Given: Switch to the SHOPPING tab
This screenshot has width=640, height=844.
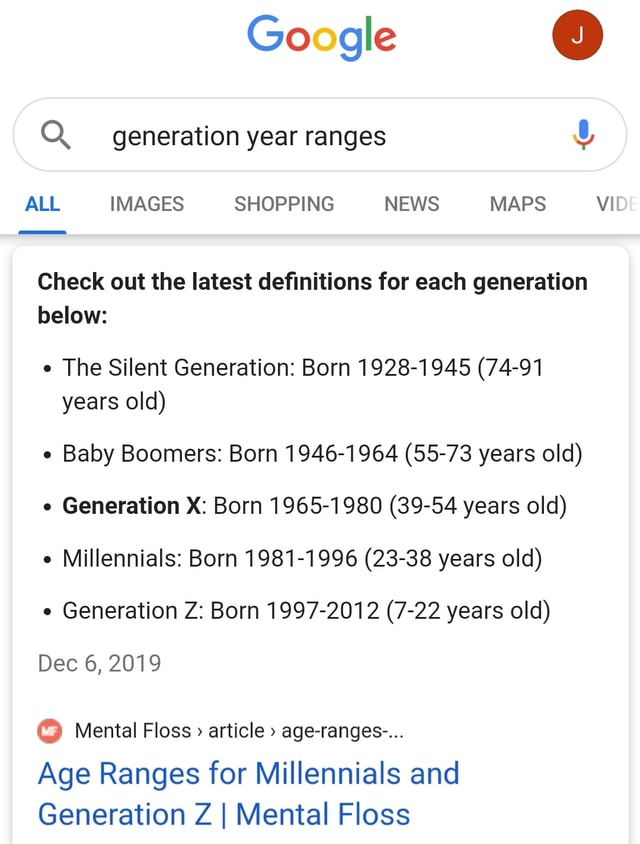Looking at the screenshot, I should pyautogui.click(x=284, y=205).
